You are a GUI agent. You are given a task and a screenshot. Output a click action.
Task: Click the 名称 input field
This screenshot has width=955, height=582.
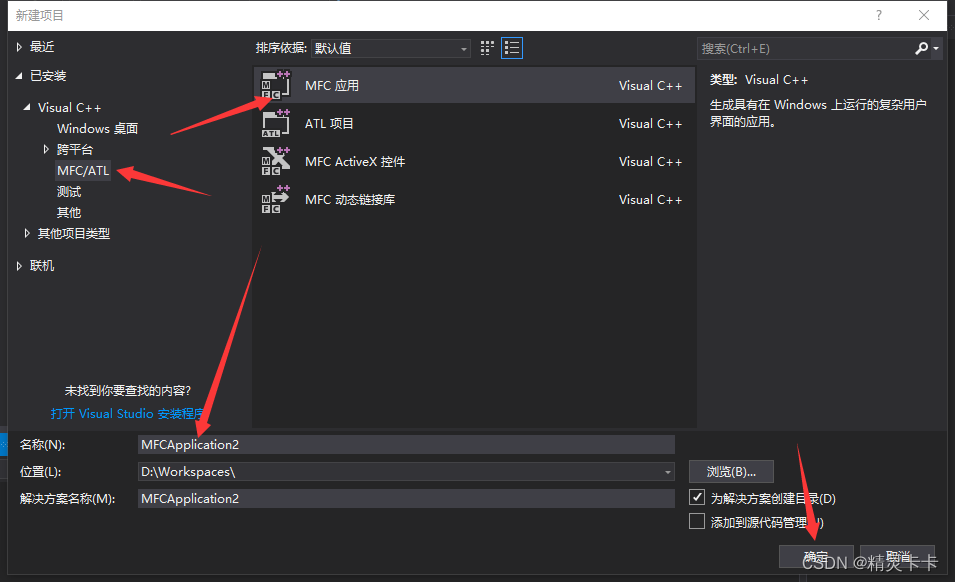[x=406, y=444]
